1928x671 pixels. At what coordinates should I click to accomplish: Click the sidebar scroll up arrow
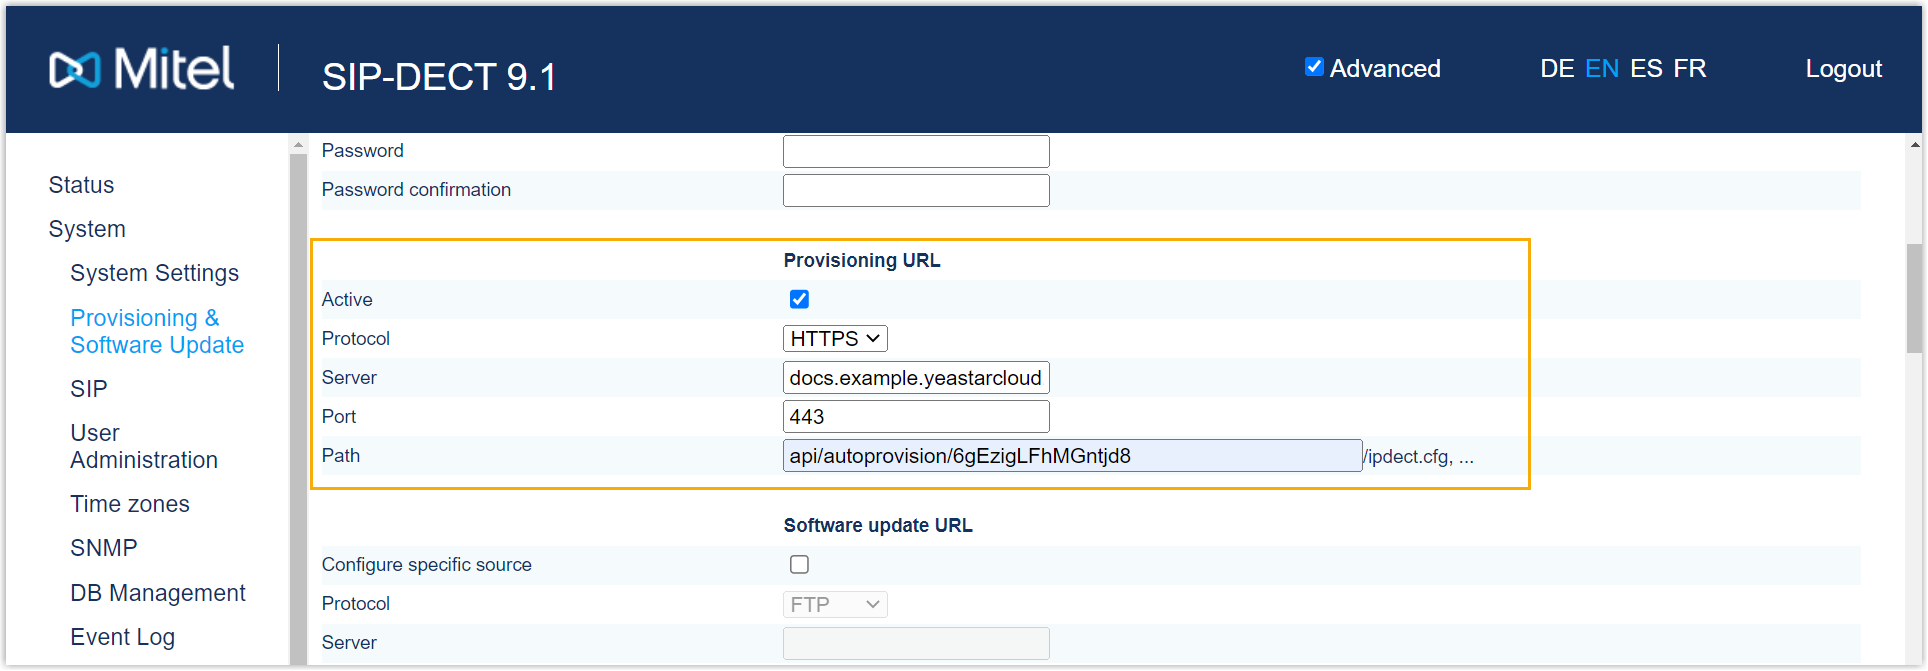click(x=298, y=146)
